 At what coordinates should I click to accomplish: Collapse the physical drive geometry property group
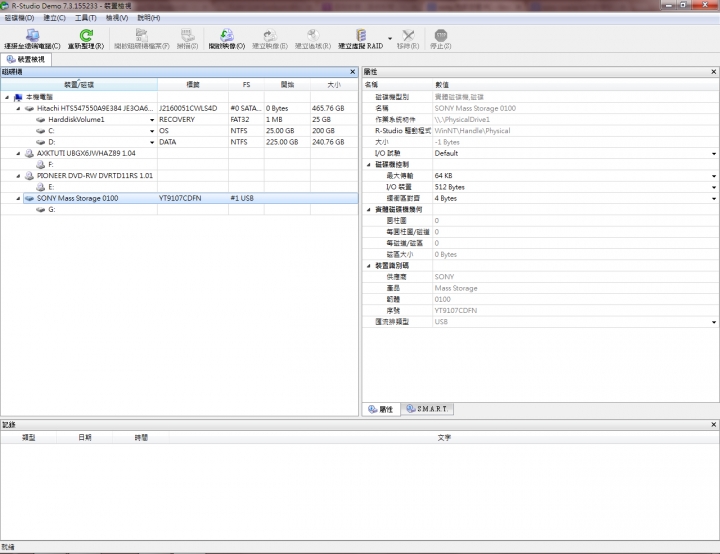coord(369,209)
